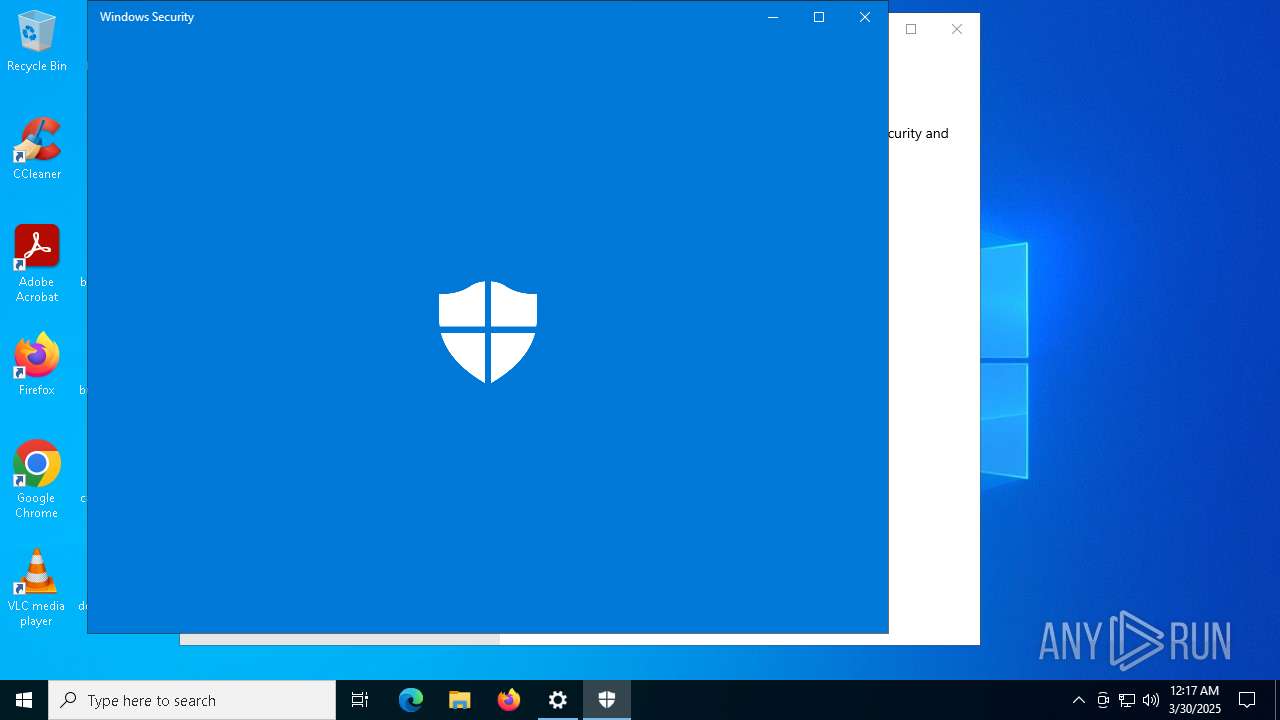
Task: Launch Google Chrome from the desktop
Action: (37, 480)
